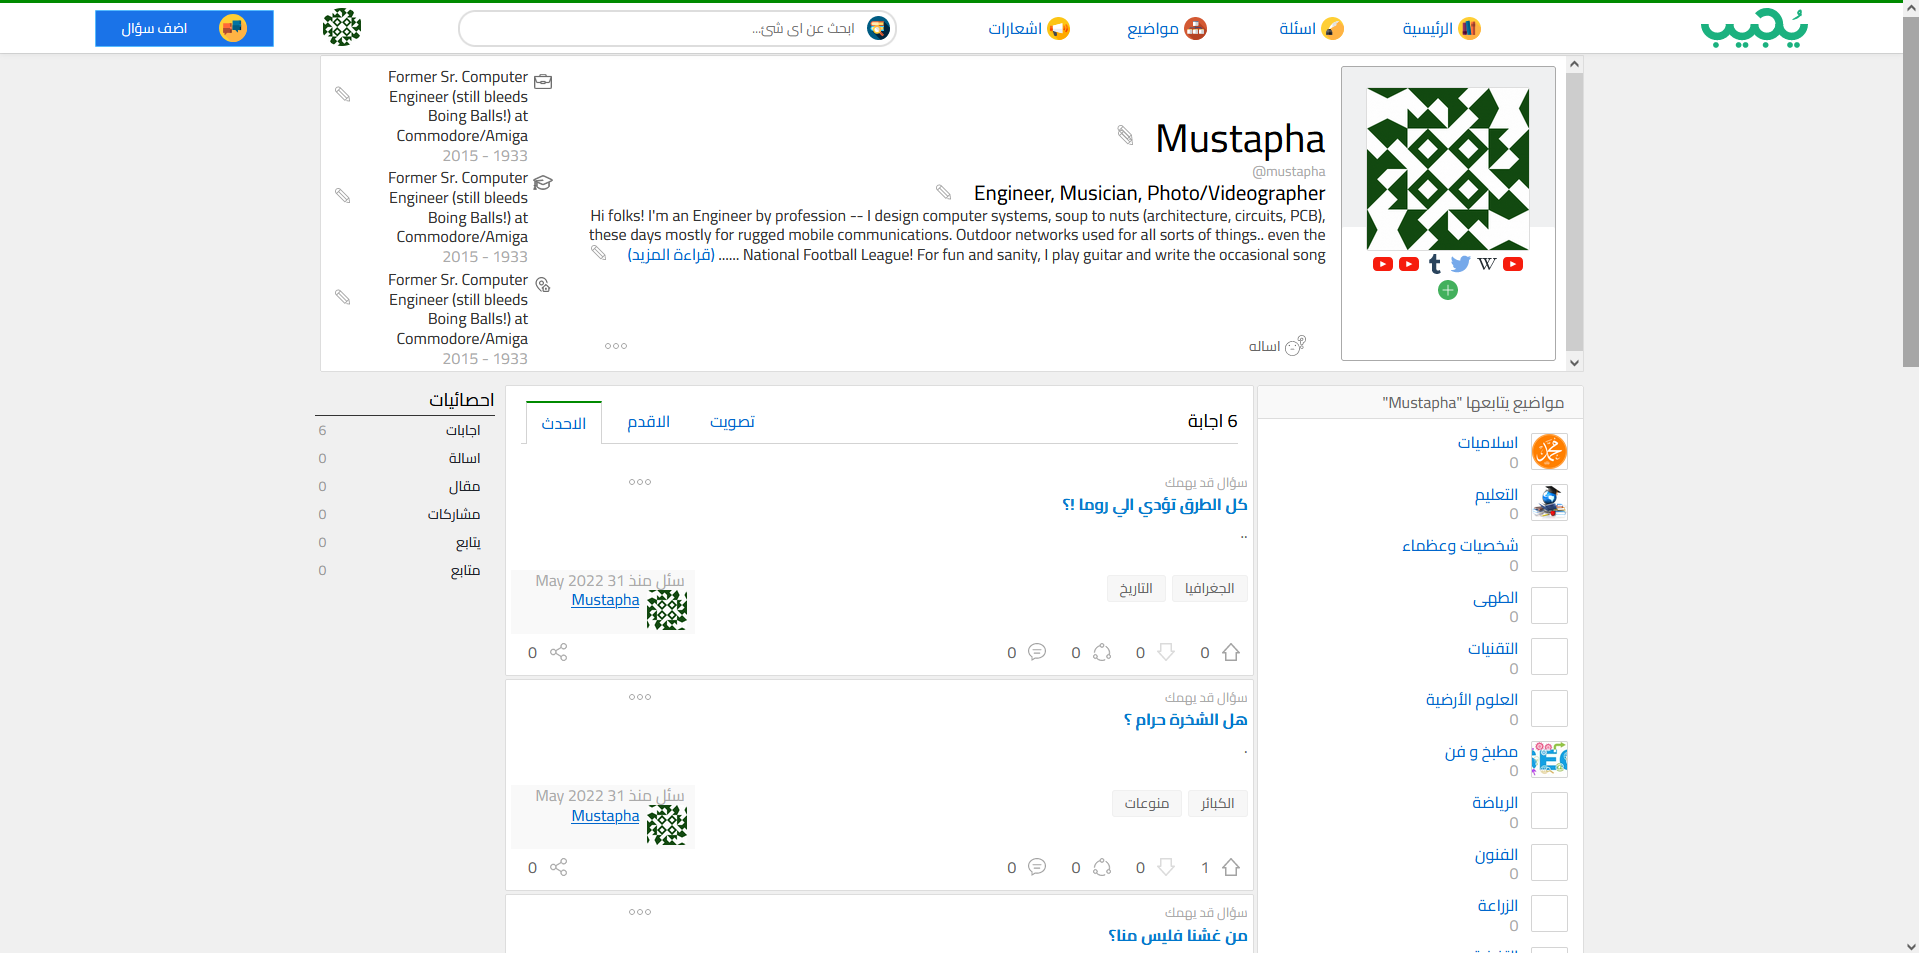Open 'مواضيع' in the top navigation
1919x953 pixels.
[x=1166, y=29]
